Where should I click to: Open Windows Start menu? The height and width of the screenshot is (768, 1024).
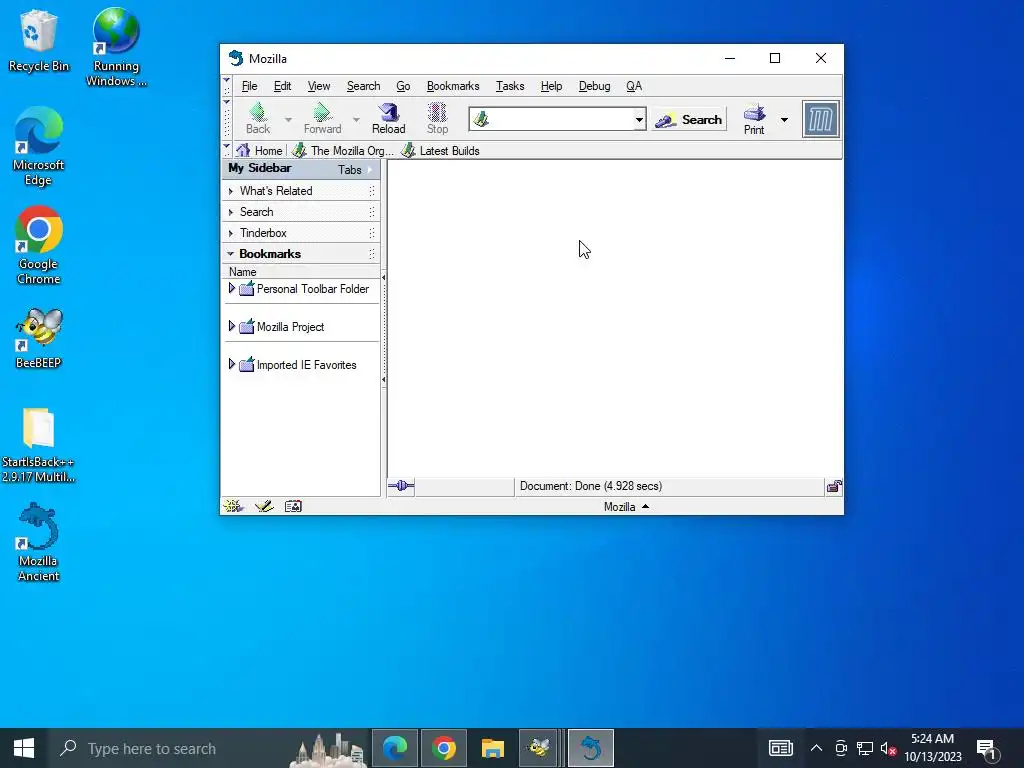click(24, 748)
